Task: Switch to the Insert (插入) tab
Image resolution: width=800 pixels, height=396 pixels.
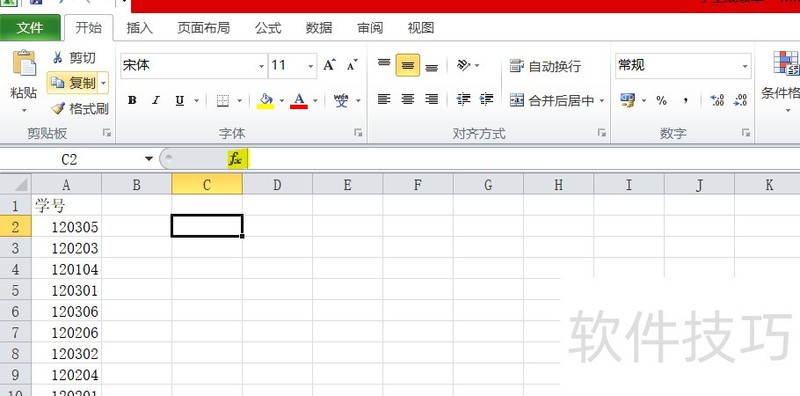Action: click(139, 28)
